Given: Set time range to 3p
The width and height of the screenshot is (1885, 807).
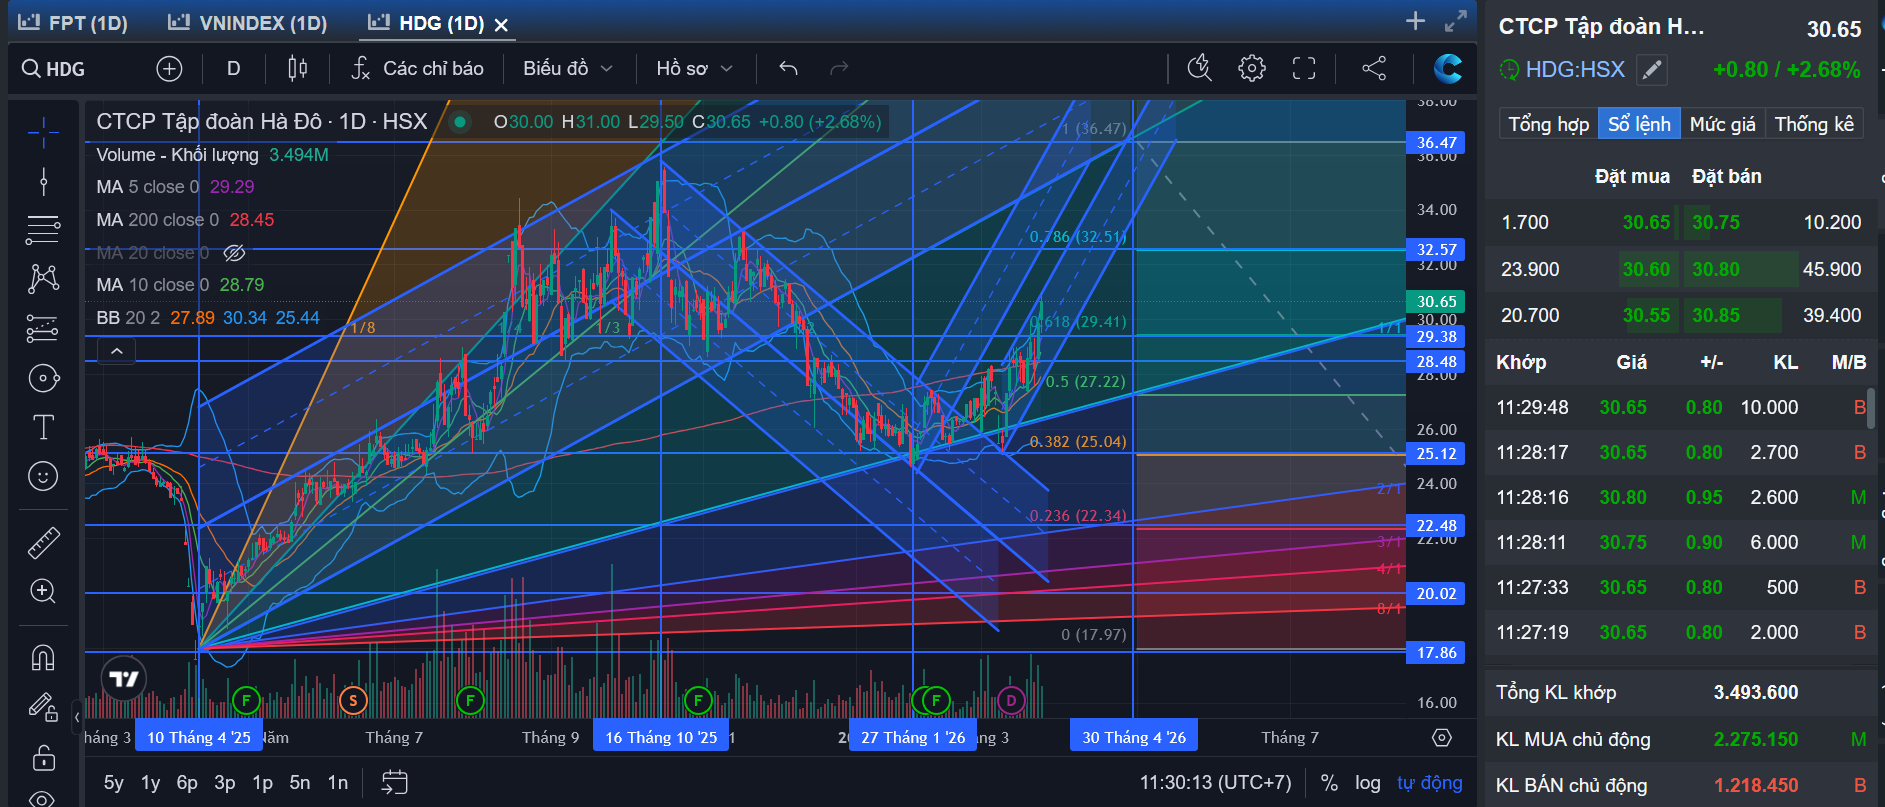Looking at the screenshot, I should 225,782.
